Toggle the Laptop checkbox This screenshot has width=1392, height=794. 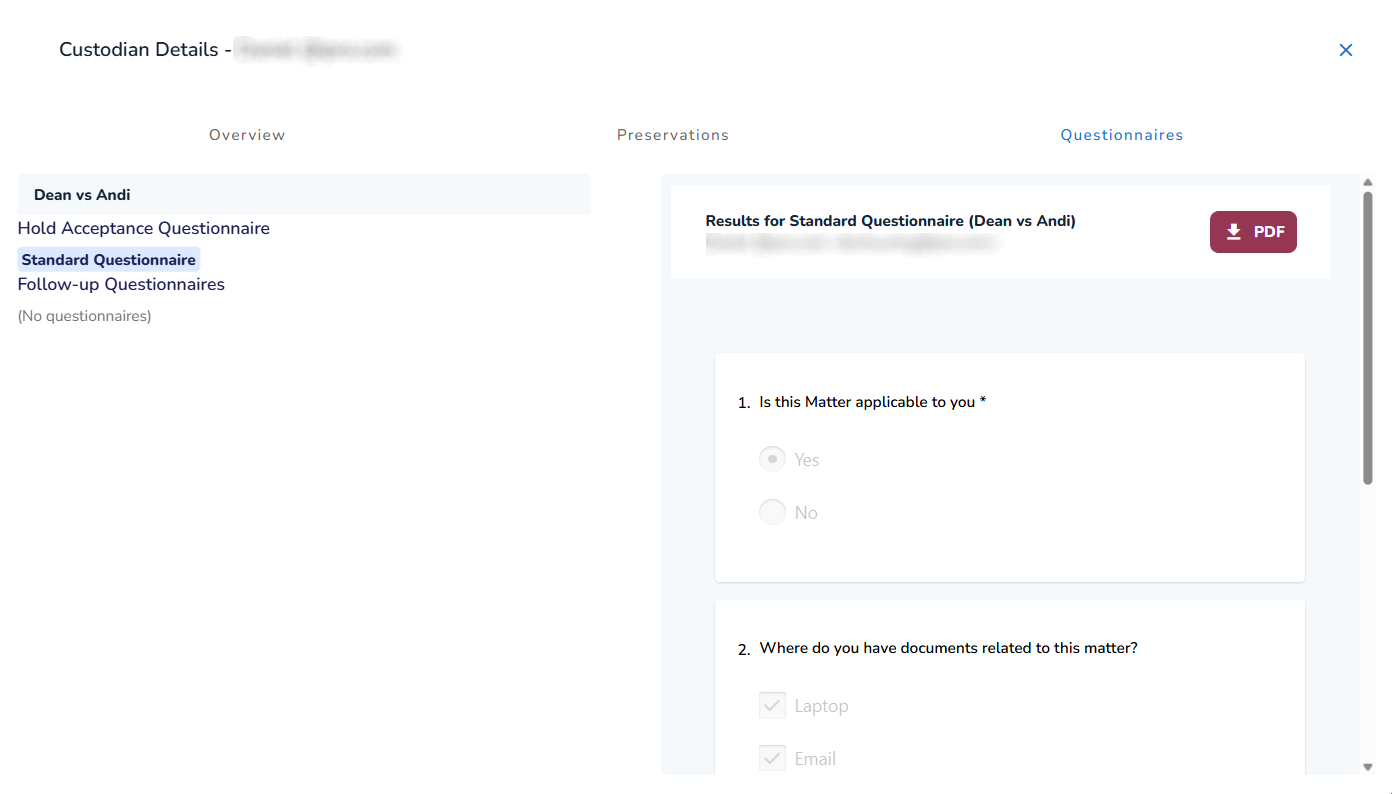772,705
